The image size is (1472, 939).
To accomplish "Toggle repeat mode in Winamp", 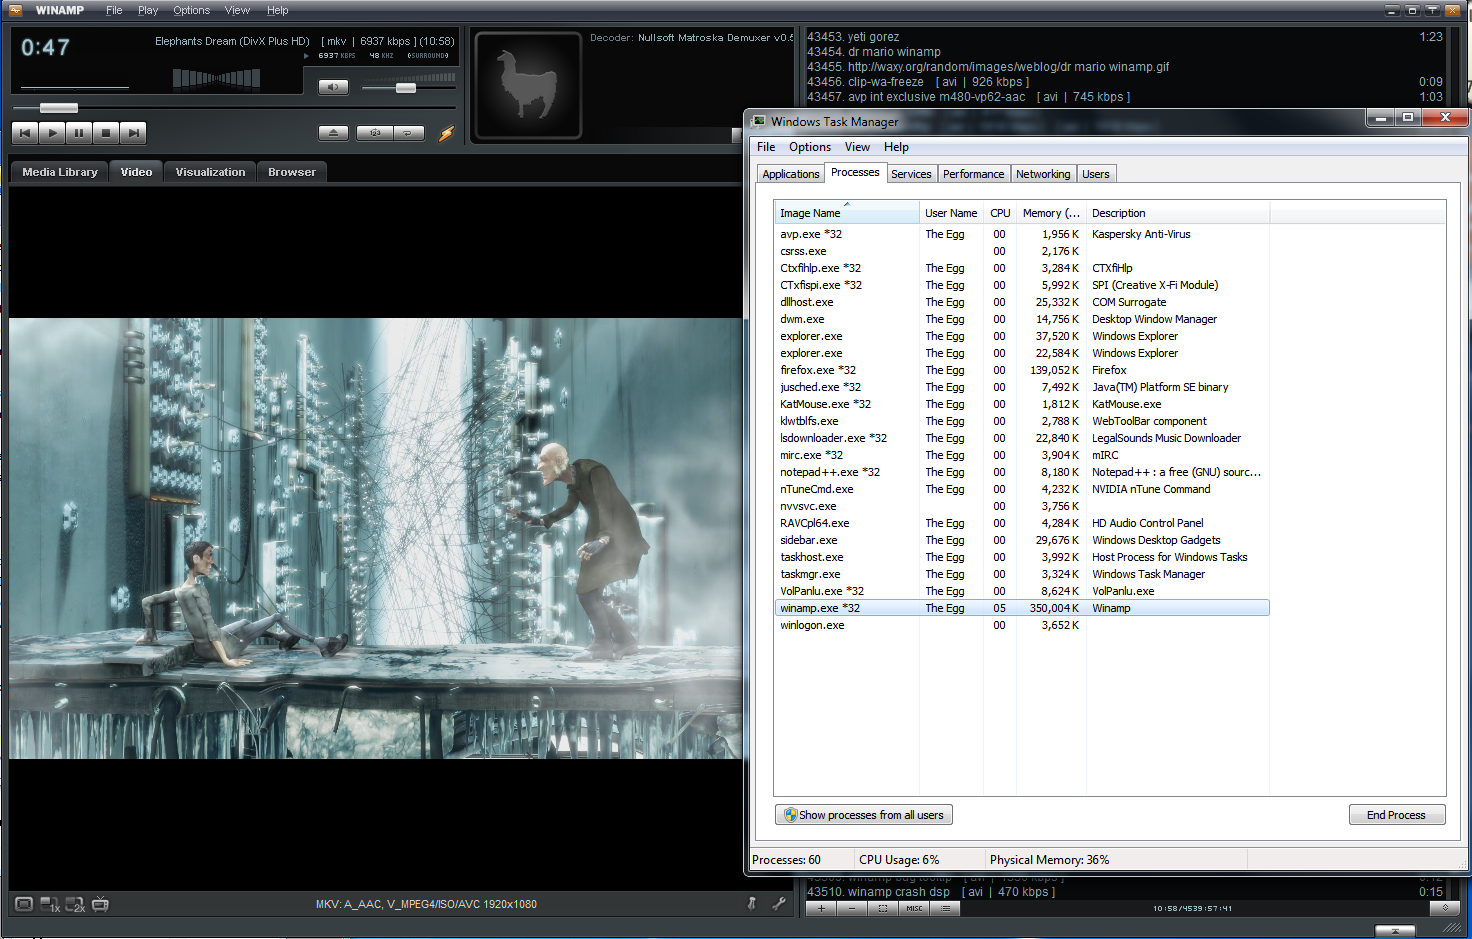I will coord(408,132).
